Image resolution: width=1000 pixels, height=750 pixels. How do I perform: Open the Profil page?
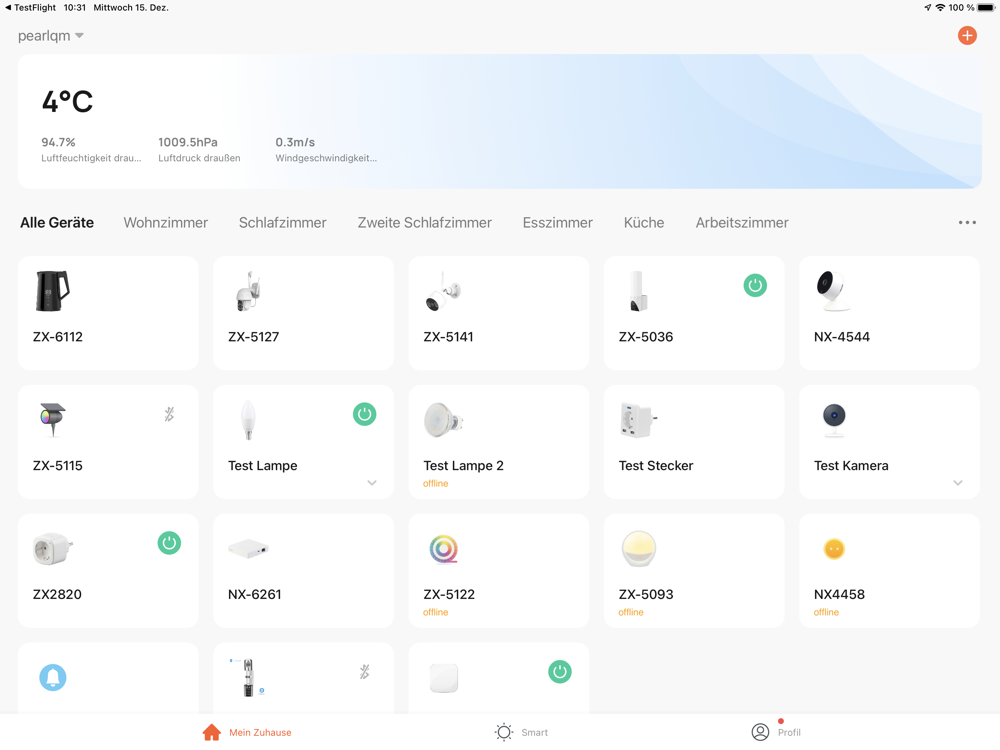click(x=776, y=732)
